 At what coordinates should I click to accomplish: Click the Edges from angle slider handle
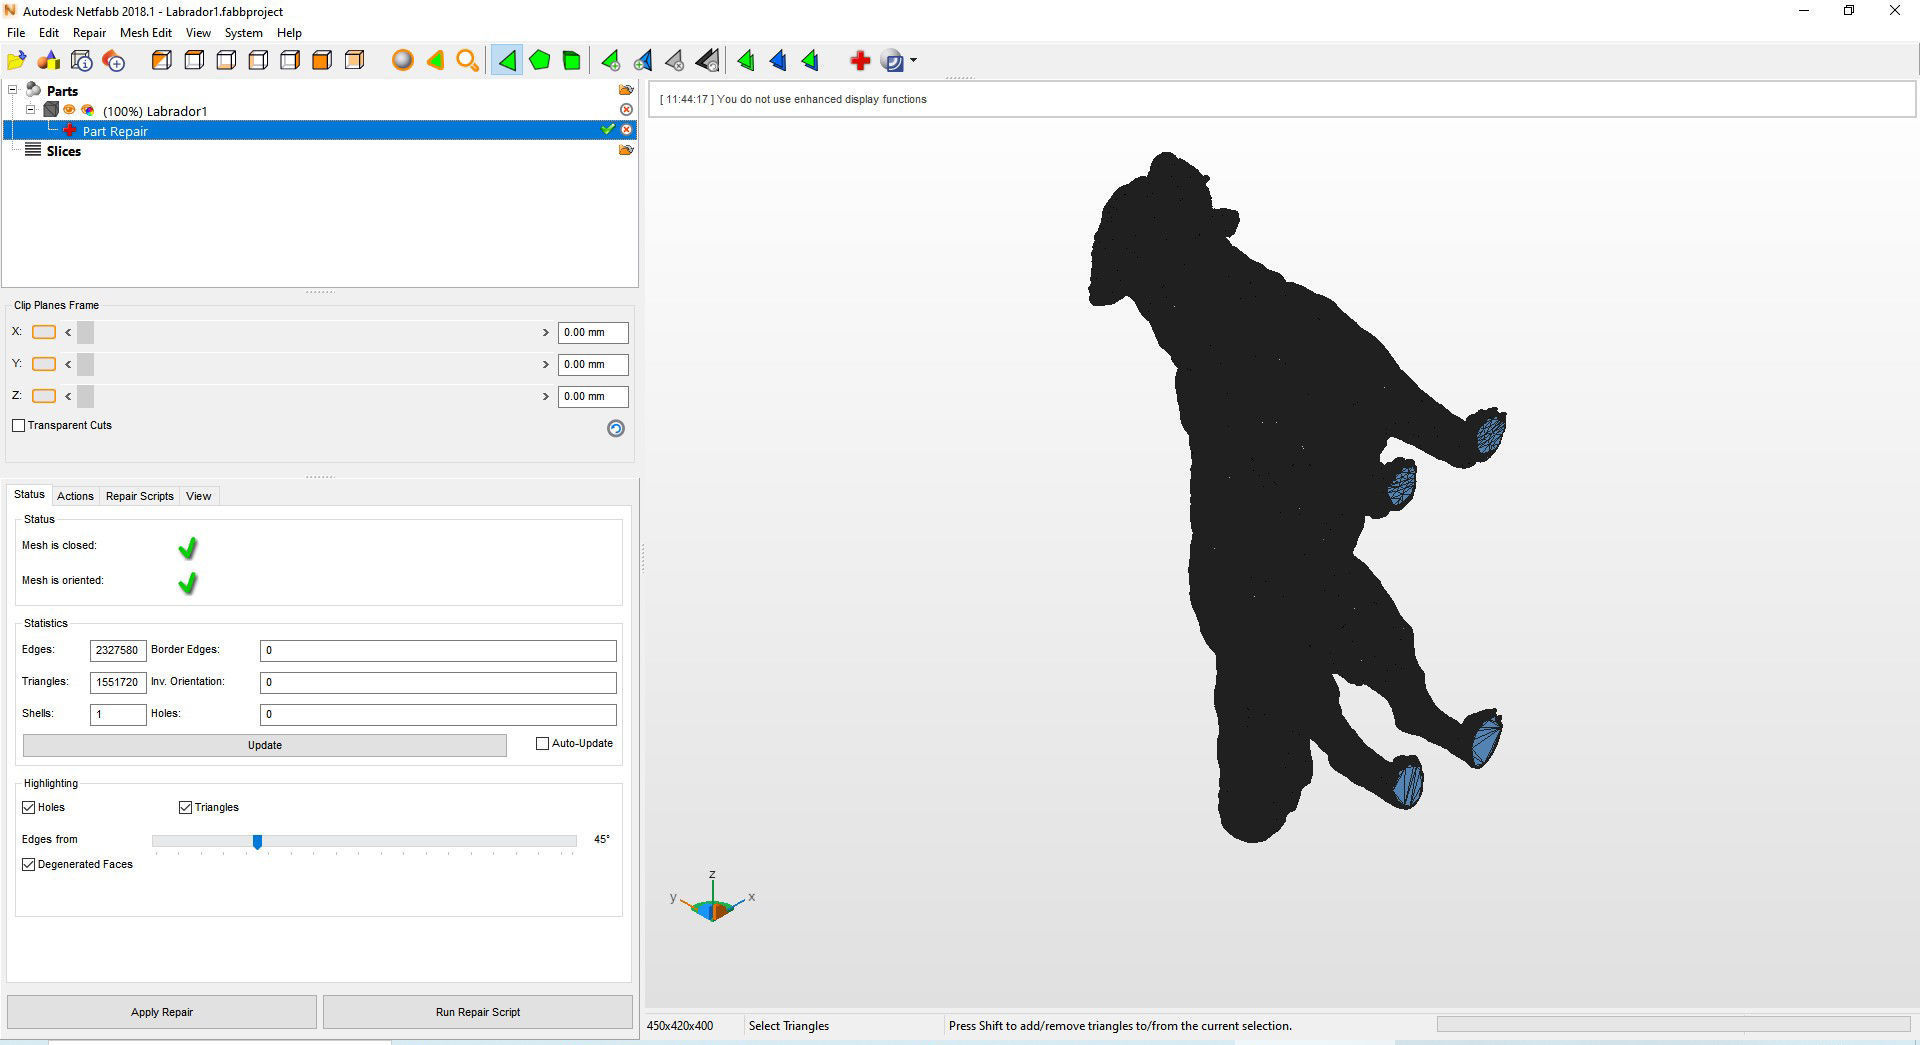coord(257,842)
